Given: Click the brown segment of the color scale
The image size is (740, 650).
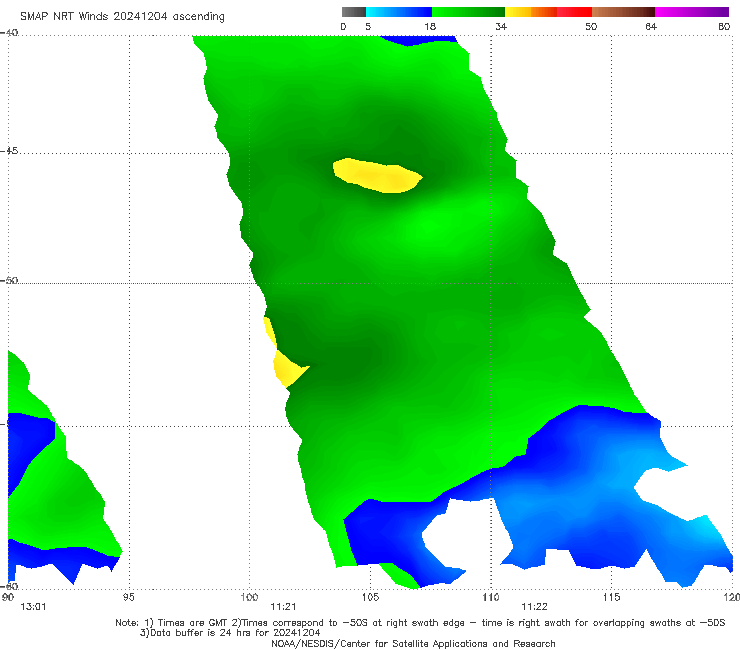Looking at the screenshot, I should (623, 12).
